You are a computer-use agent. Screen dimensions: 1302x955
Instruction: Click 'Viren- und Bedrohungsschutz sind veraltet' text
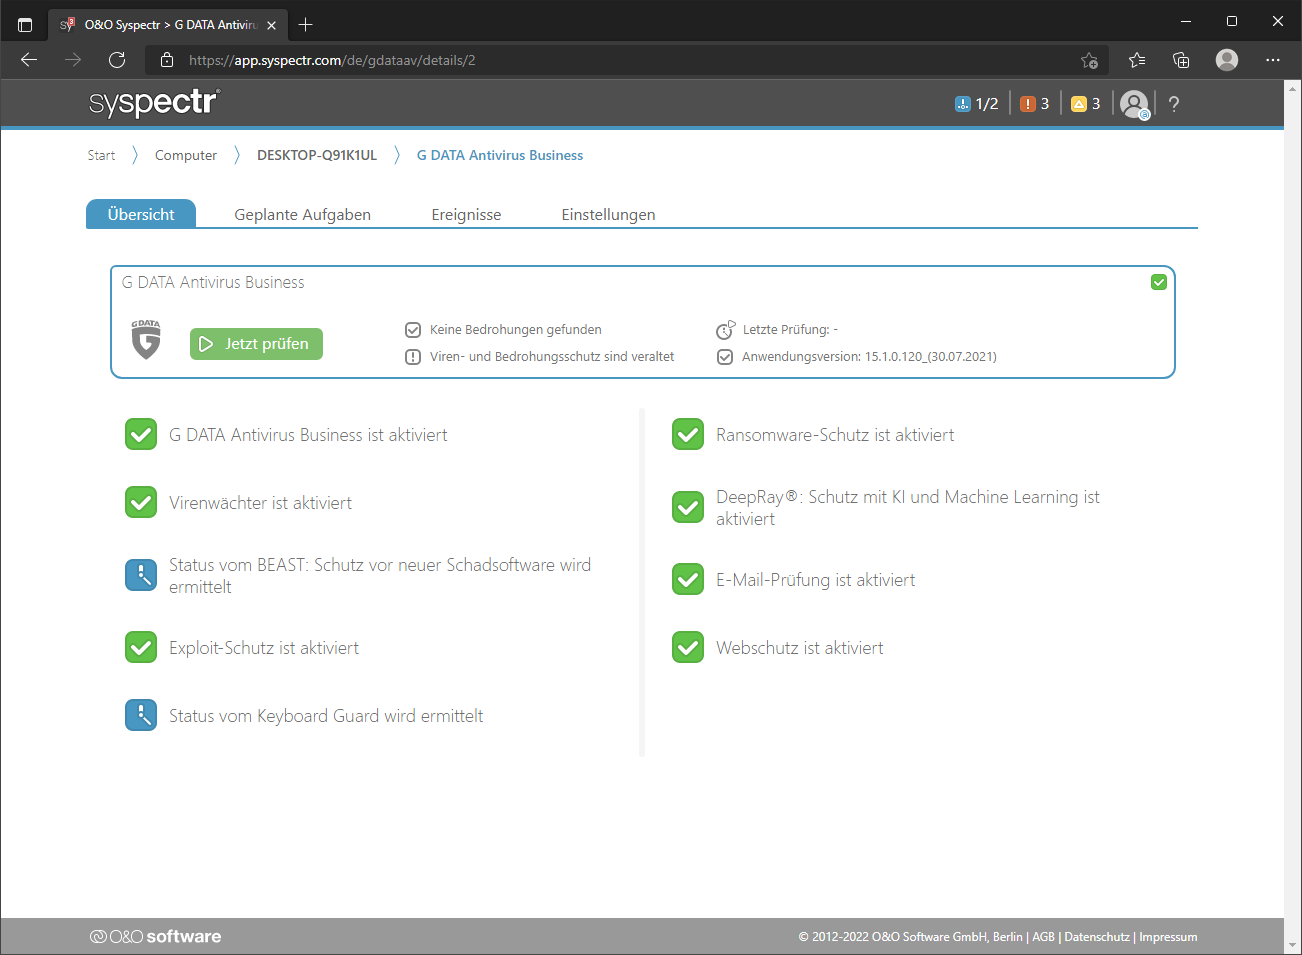(x=552, y=357)
